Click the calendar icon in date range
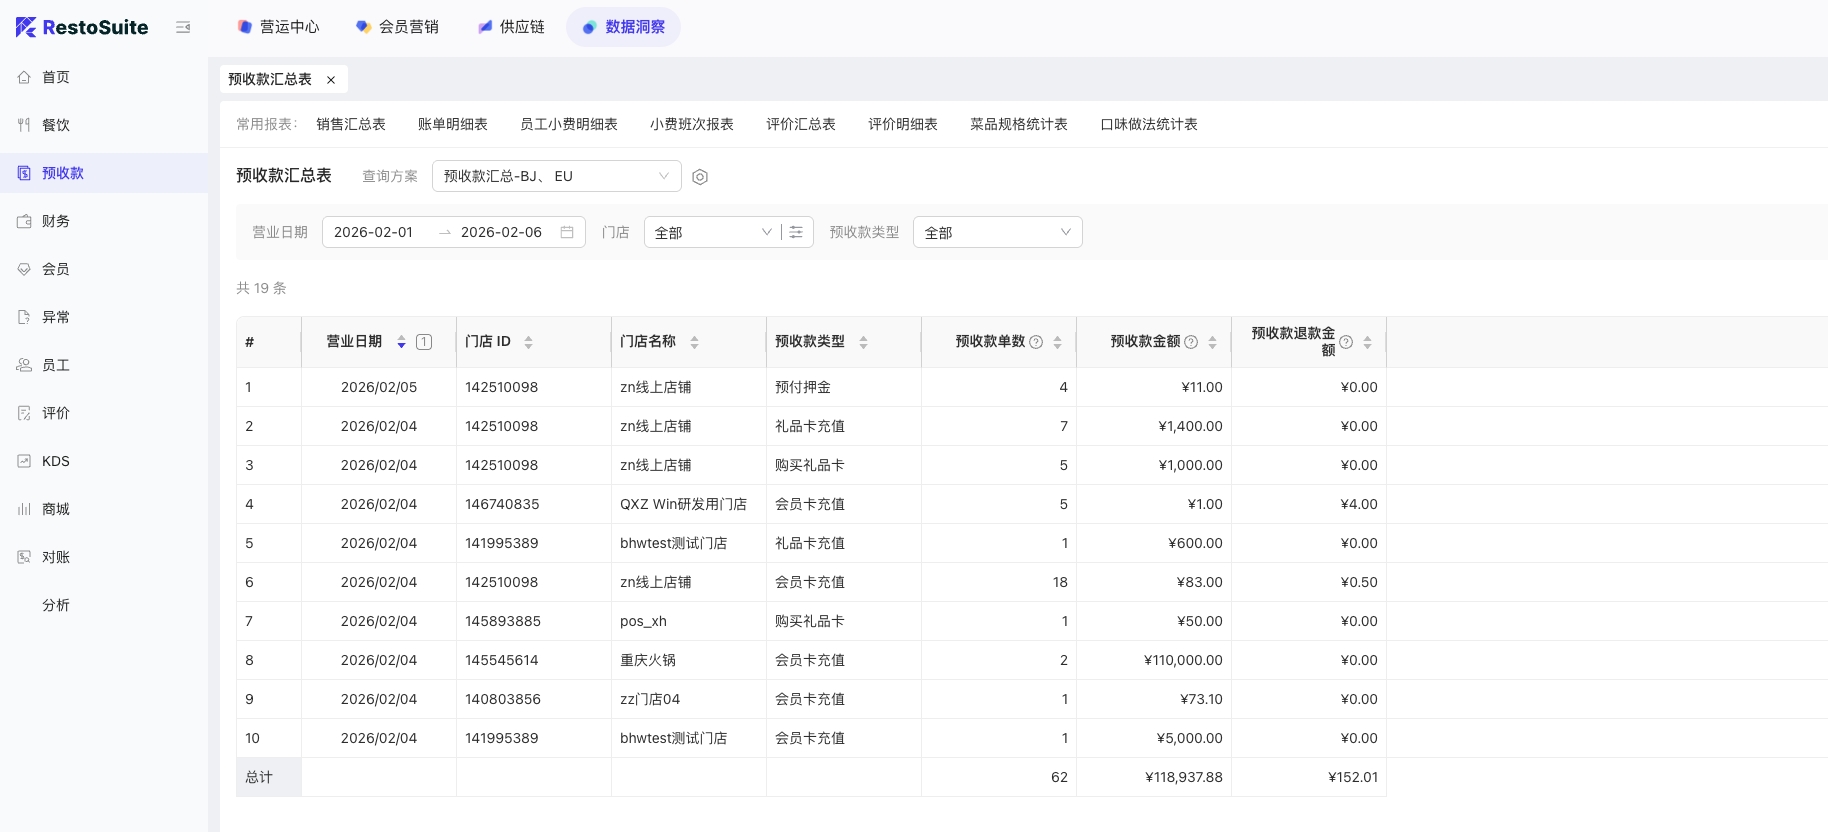This screenshot has width=1828, height=832. pyautogui.click(x=567, y=232)
